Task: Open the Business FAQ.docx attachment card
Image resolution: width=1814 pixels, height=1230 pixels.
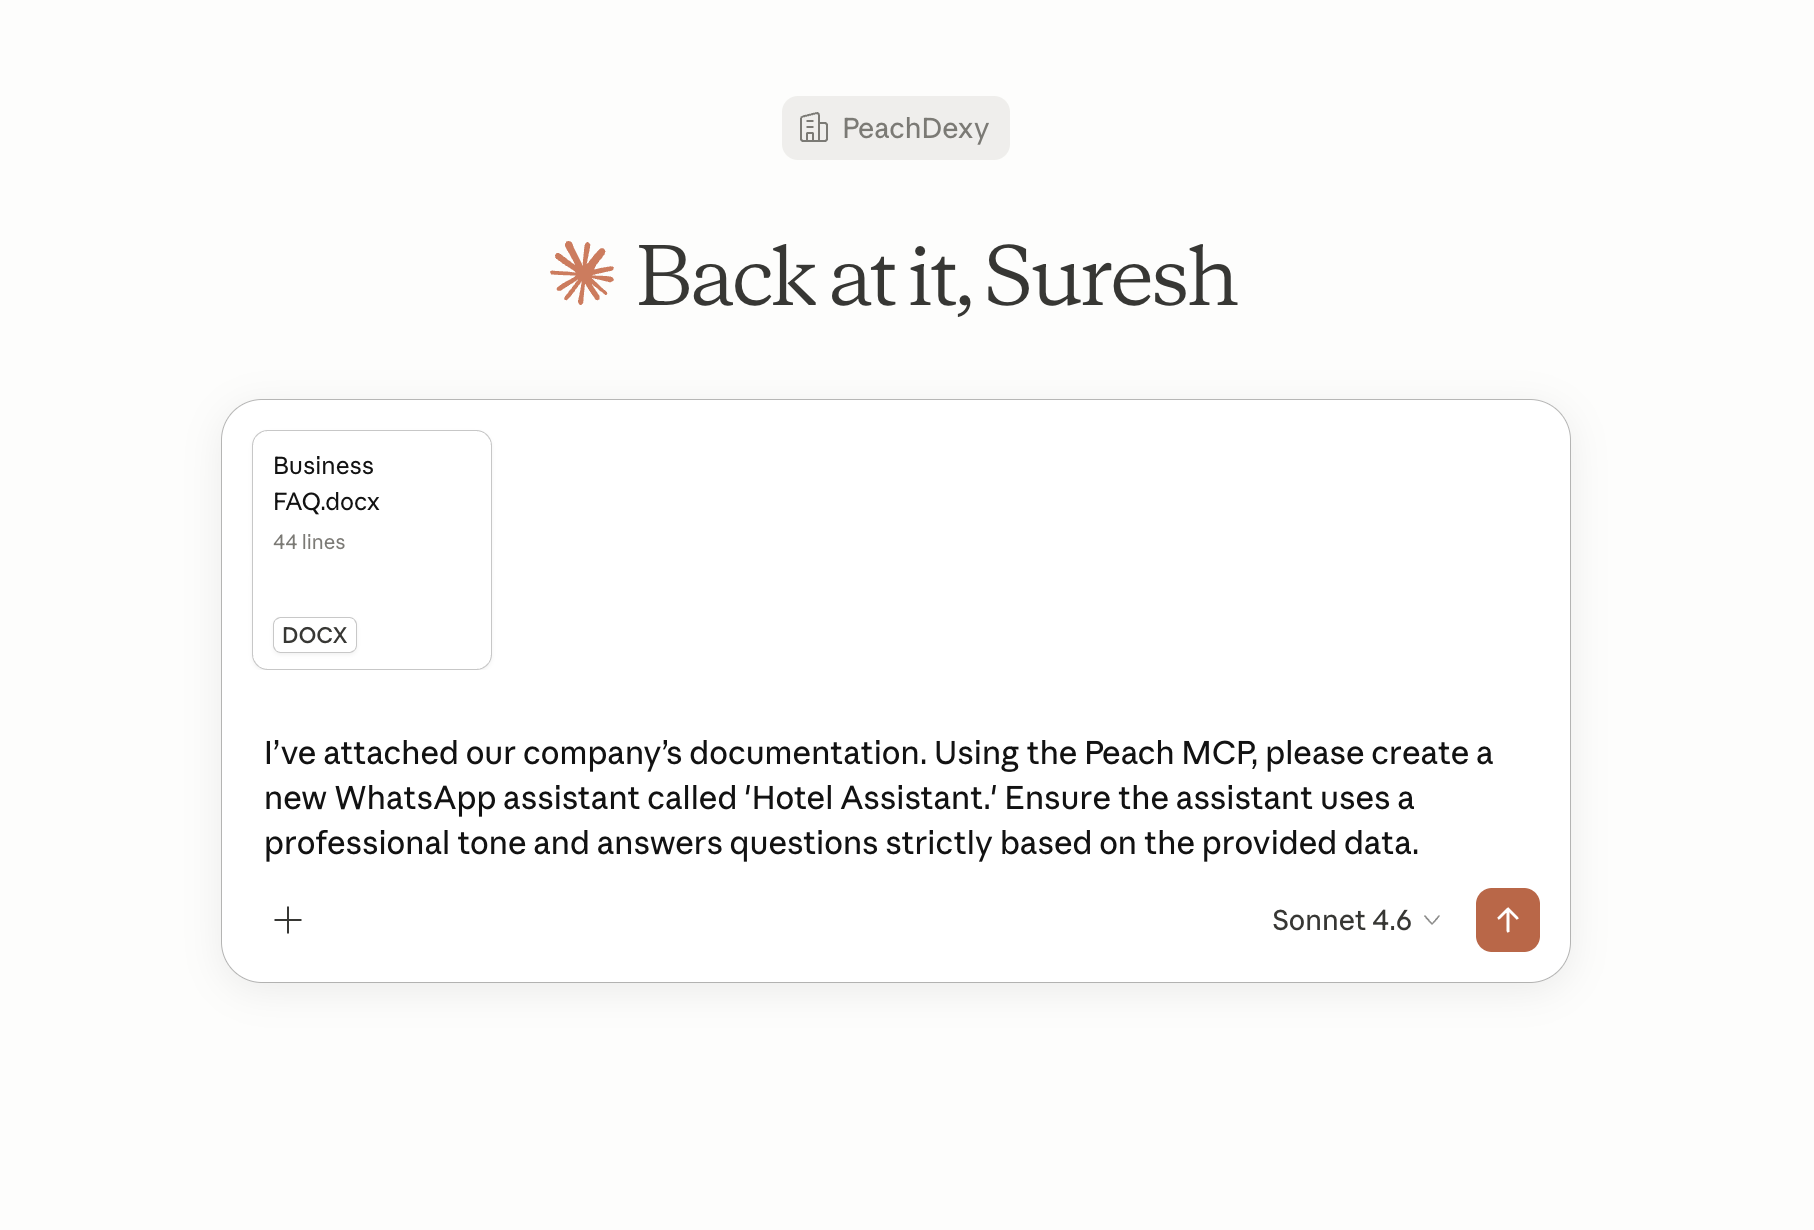Action: pyautogui.click(x=372, y=550)
